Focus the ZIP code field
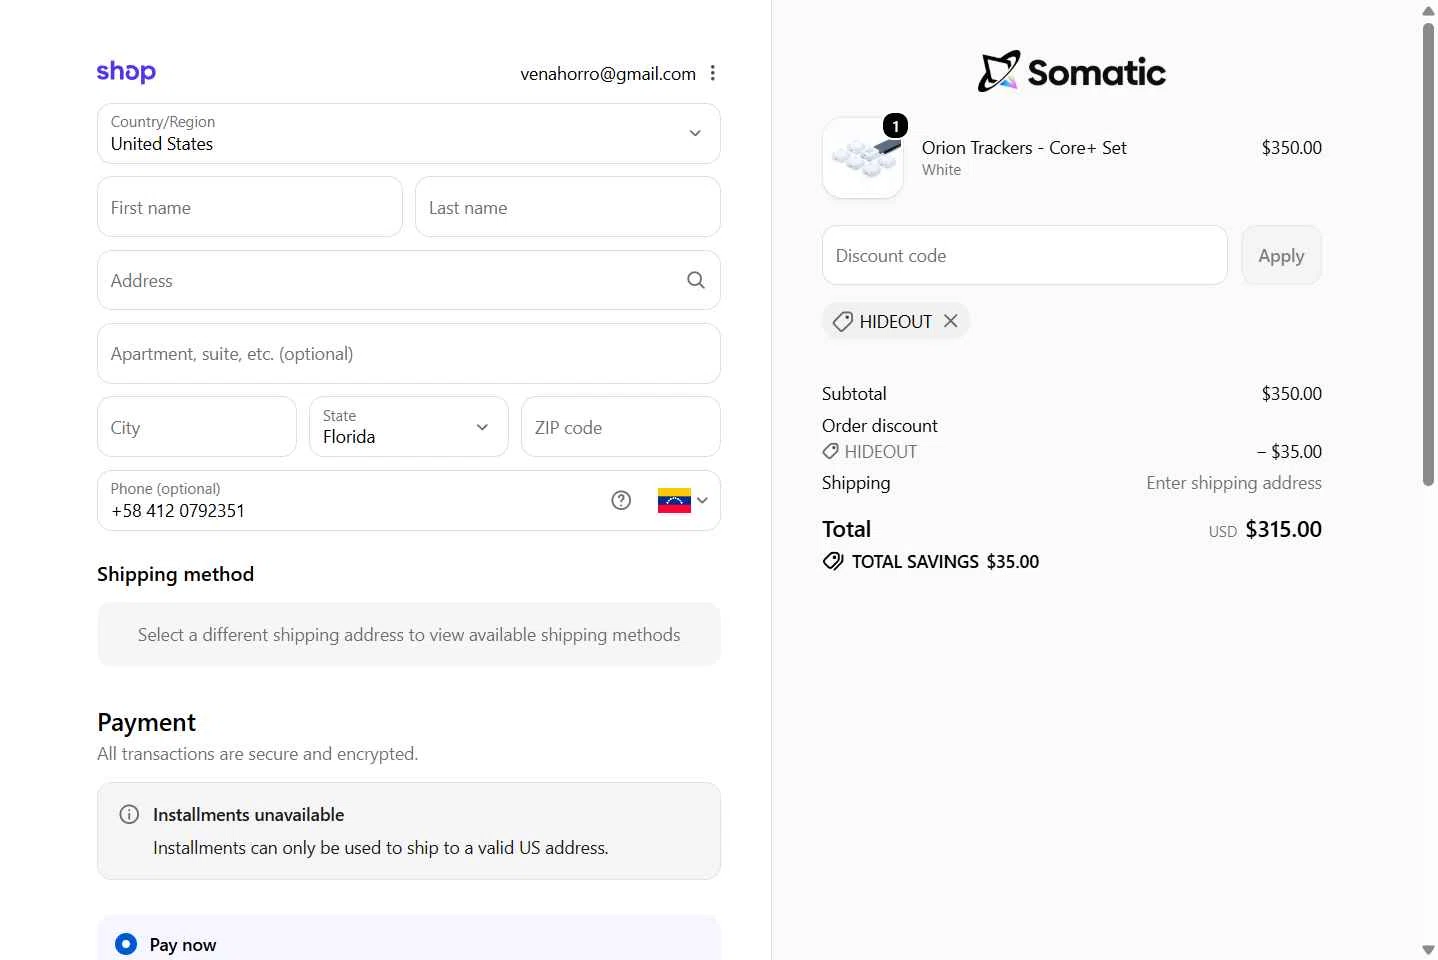The image size is (1438, 960). point(621,427)
